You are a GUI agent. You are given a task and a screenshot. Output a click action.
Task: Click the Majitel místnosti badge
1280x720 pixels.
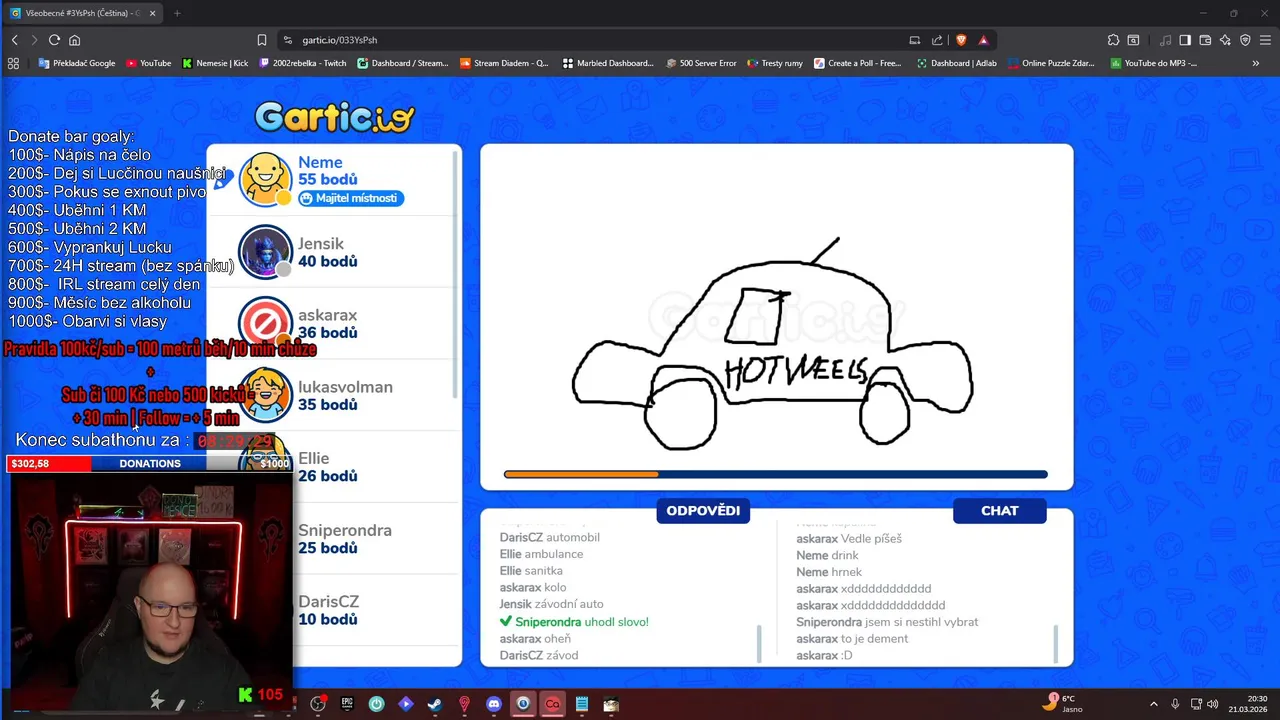(351, 198)
